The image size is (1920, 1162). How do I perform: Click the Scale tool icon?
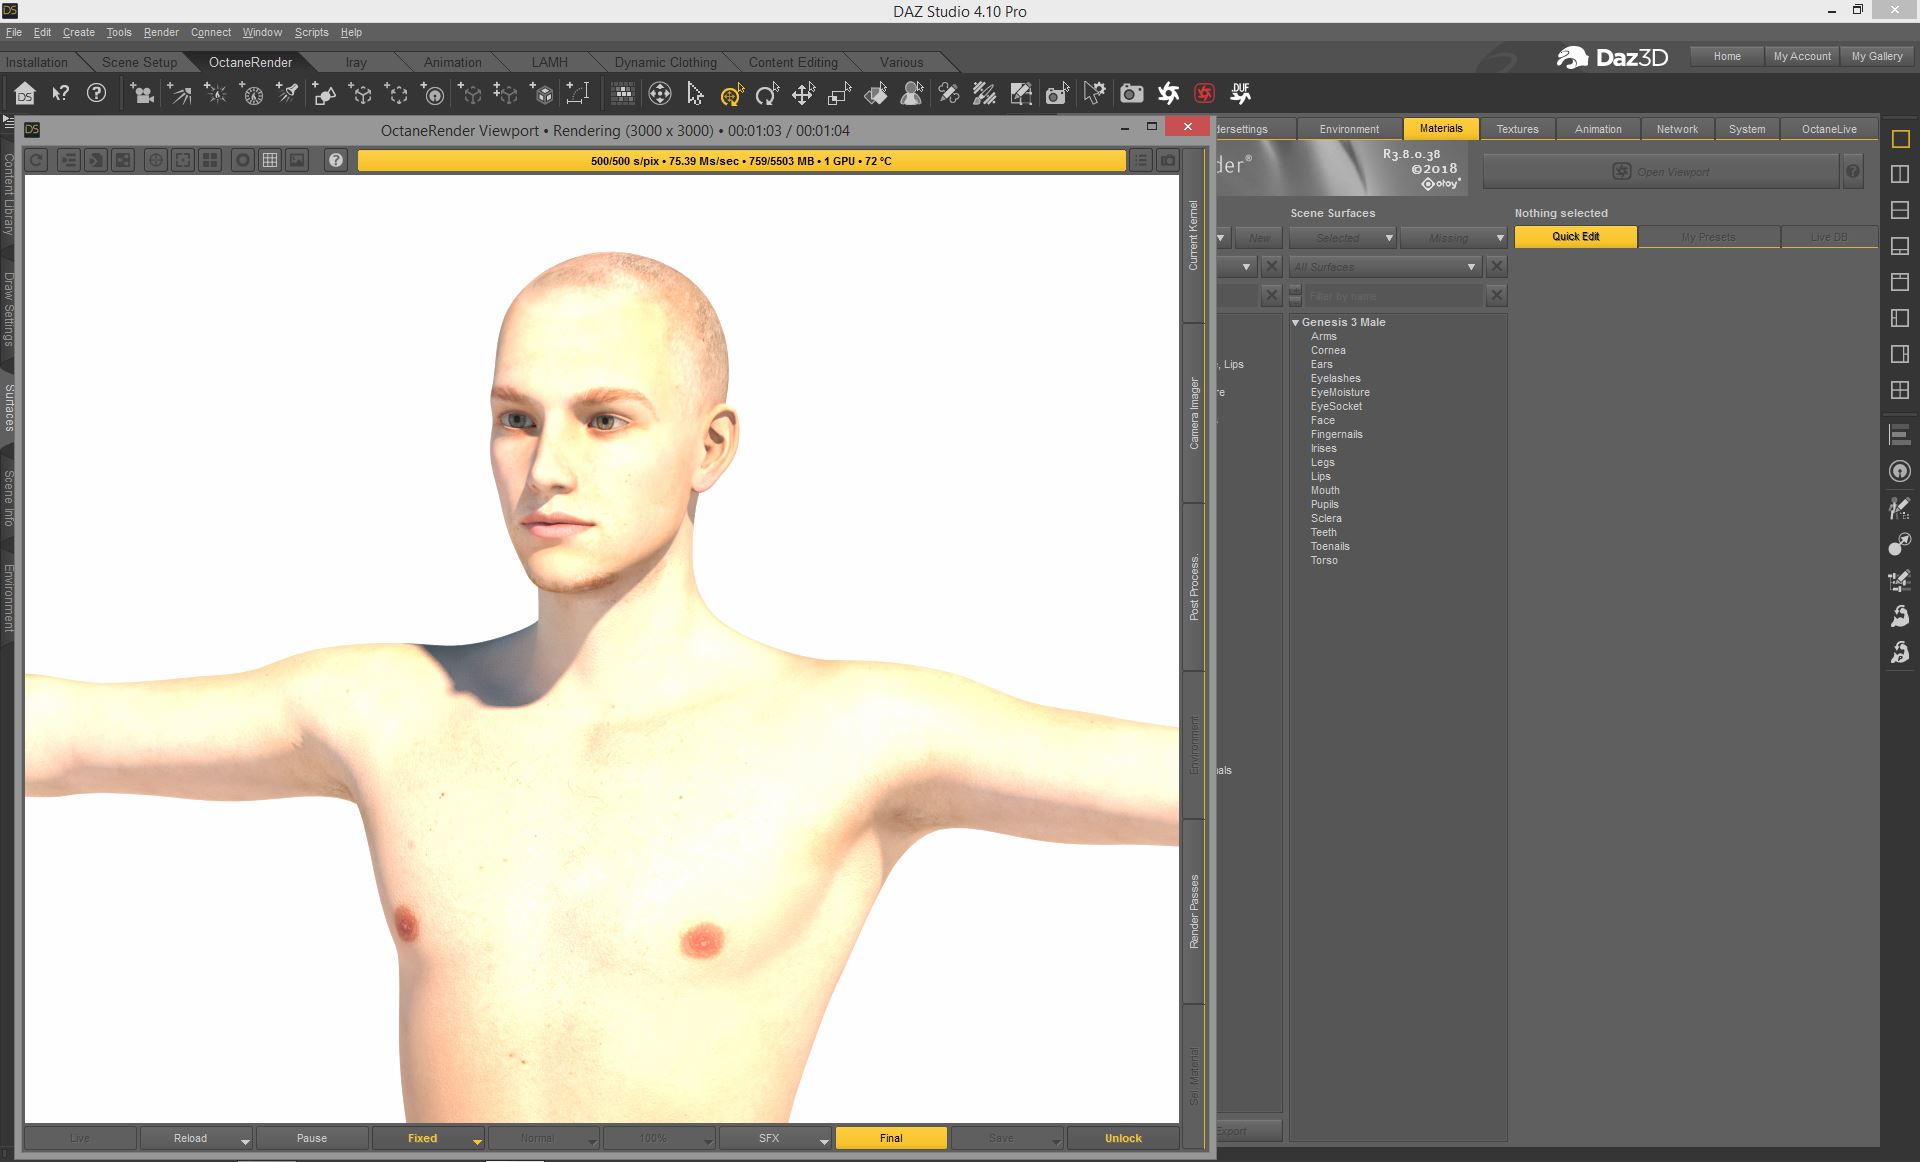pyautogui.click(x=840, y=94)
